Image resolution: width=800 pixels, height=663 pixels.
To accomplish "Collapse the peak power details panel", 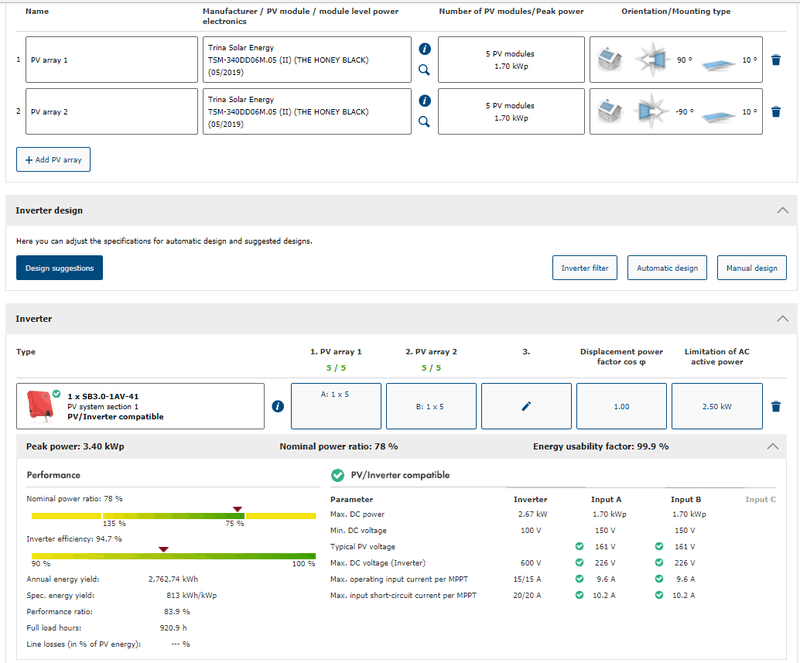I will (x=771, y=446).
